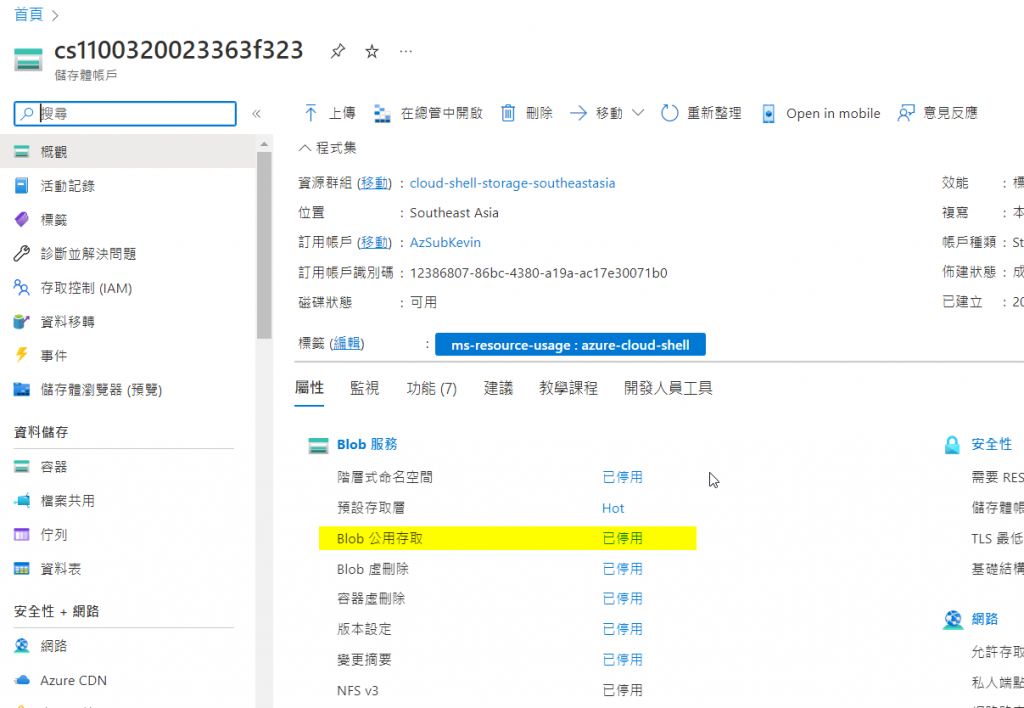This screenshot has width=1024, height=708.
Task: Open Data migration (資料移轉)
Action: point(127,321)
